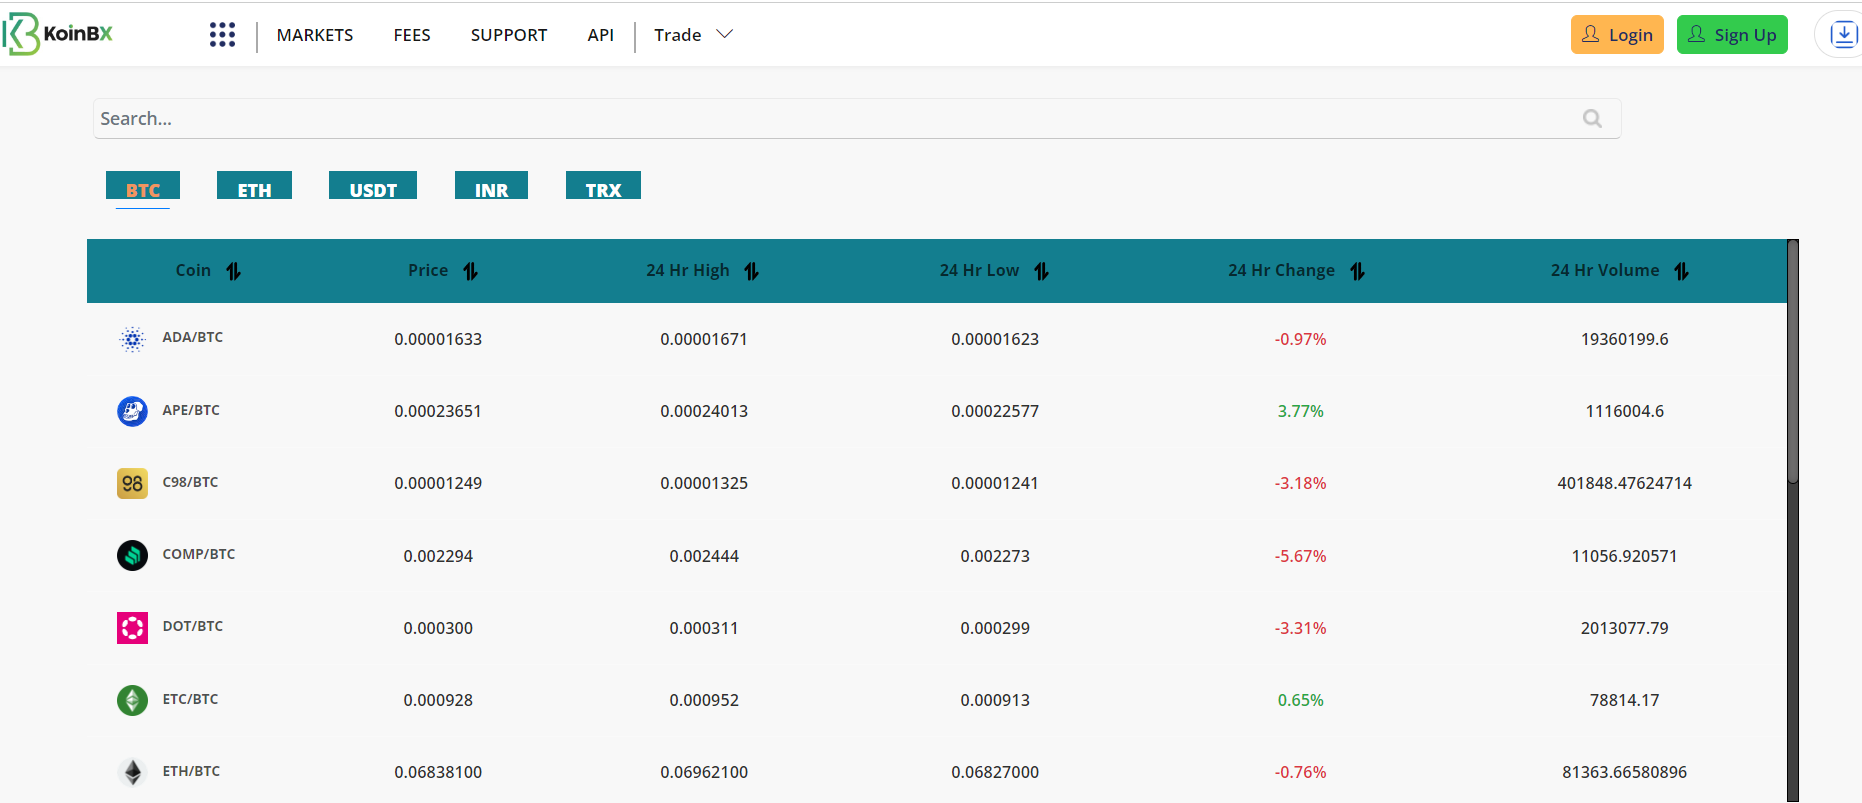The image size is (1862, 803).
Task: Select the ETH market tab
Action: point(254,186)
